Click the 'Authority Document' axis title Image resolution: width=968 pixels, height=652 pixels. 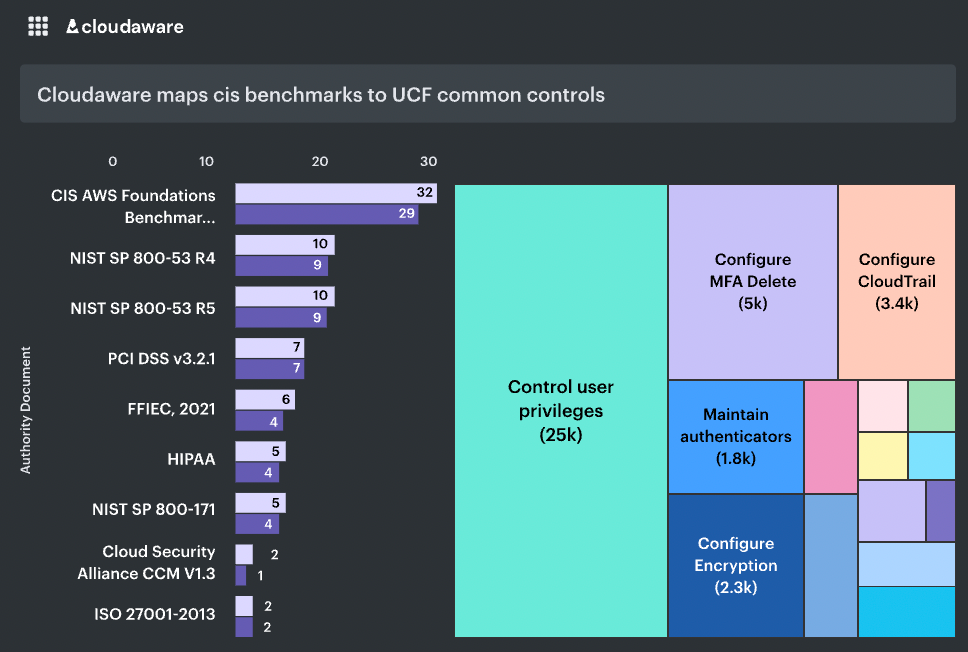(x=25, y=410)
